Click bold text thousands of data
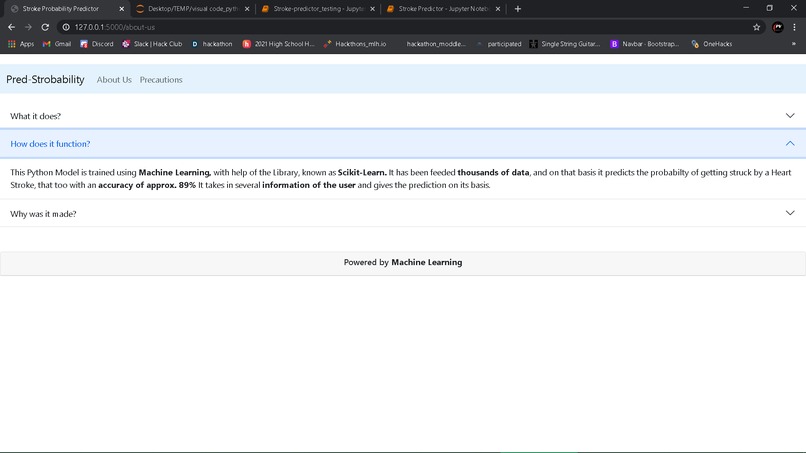This screenshot has height=453, width=806. [493, 173]
